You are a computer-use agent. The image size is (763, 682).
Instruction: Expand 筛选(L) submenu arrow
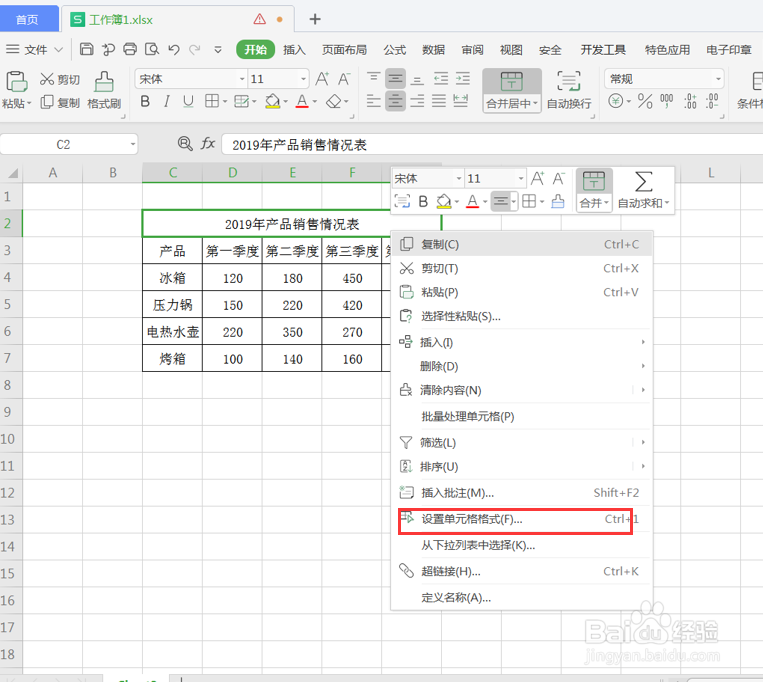643,442
